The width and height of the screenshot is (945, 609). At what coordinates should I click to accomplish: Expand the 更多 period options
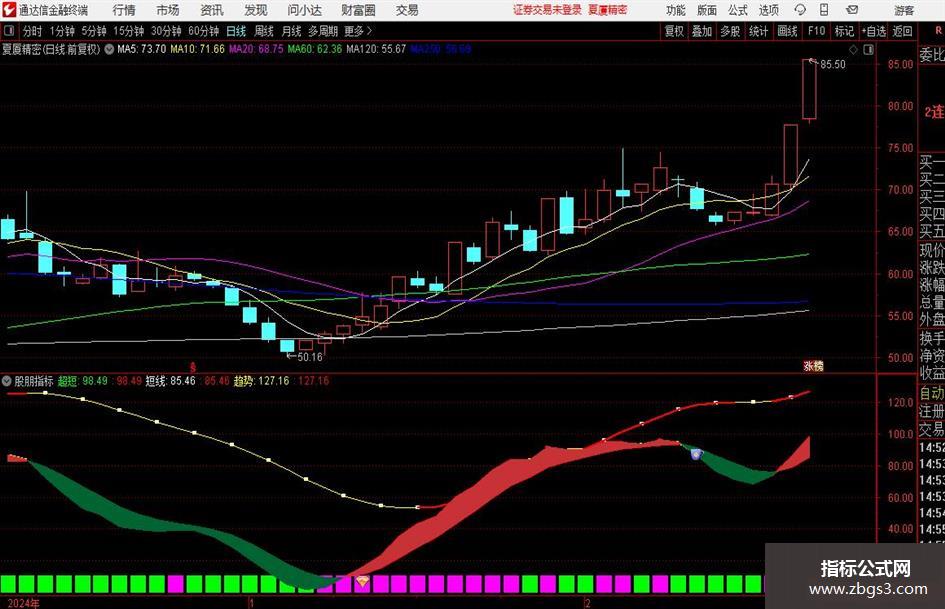pyautogui.click(x=358, y=31)
